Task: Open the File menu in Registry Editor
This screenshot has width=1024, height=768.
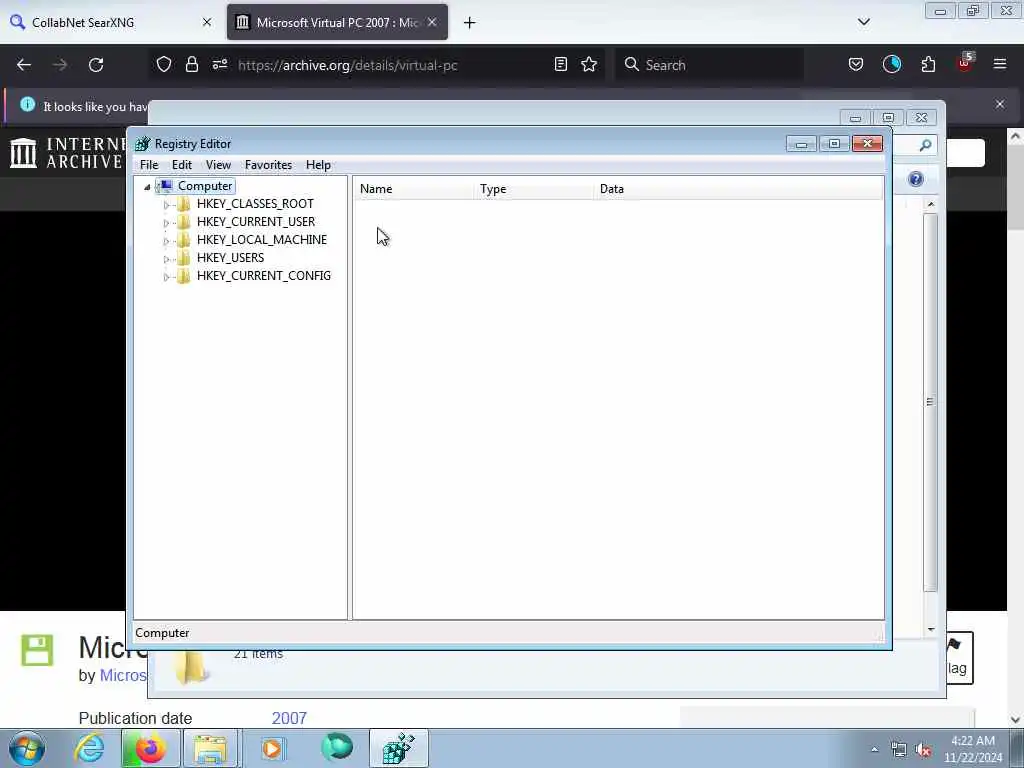Action: [149, 165]
